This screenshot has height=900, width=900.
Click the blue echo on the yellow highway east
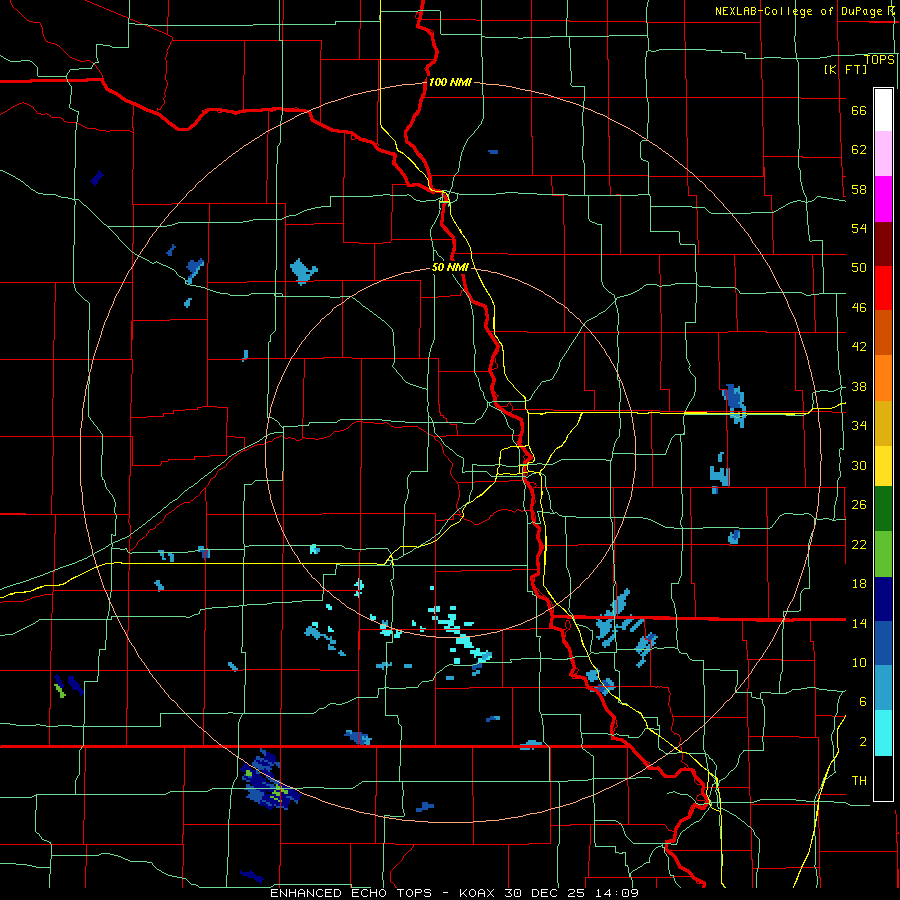click(x=734, y=405)
